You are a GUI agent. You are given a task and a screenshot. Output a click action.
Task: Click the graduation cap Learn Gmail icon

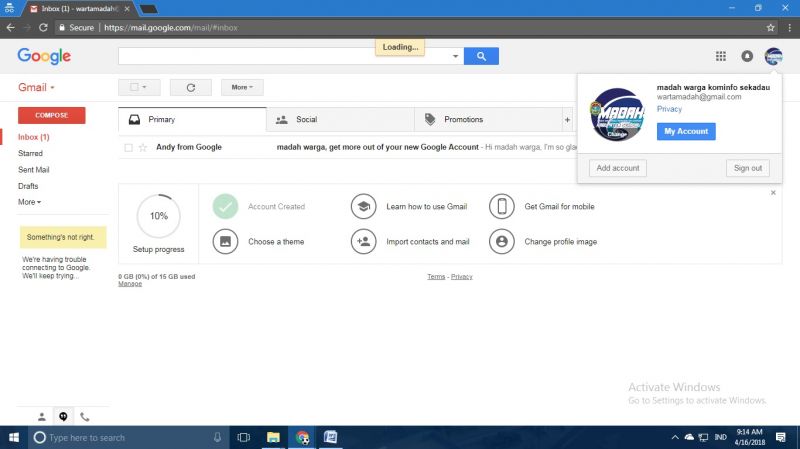click(363, 207)
